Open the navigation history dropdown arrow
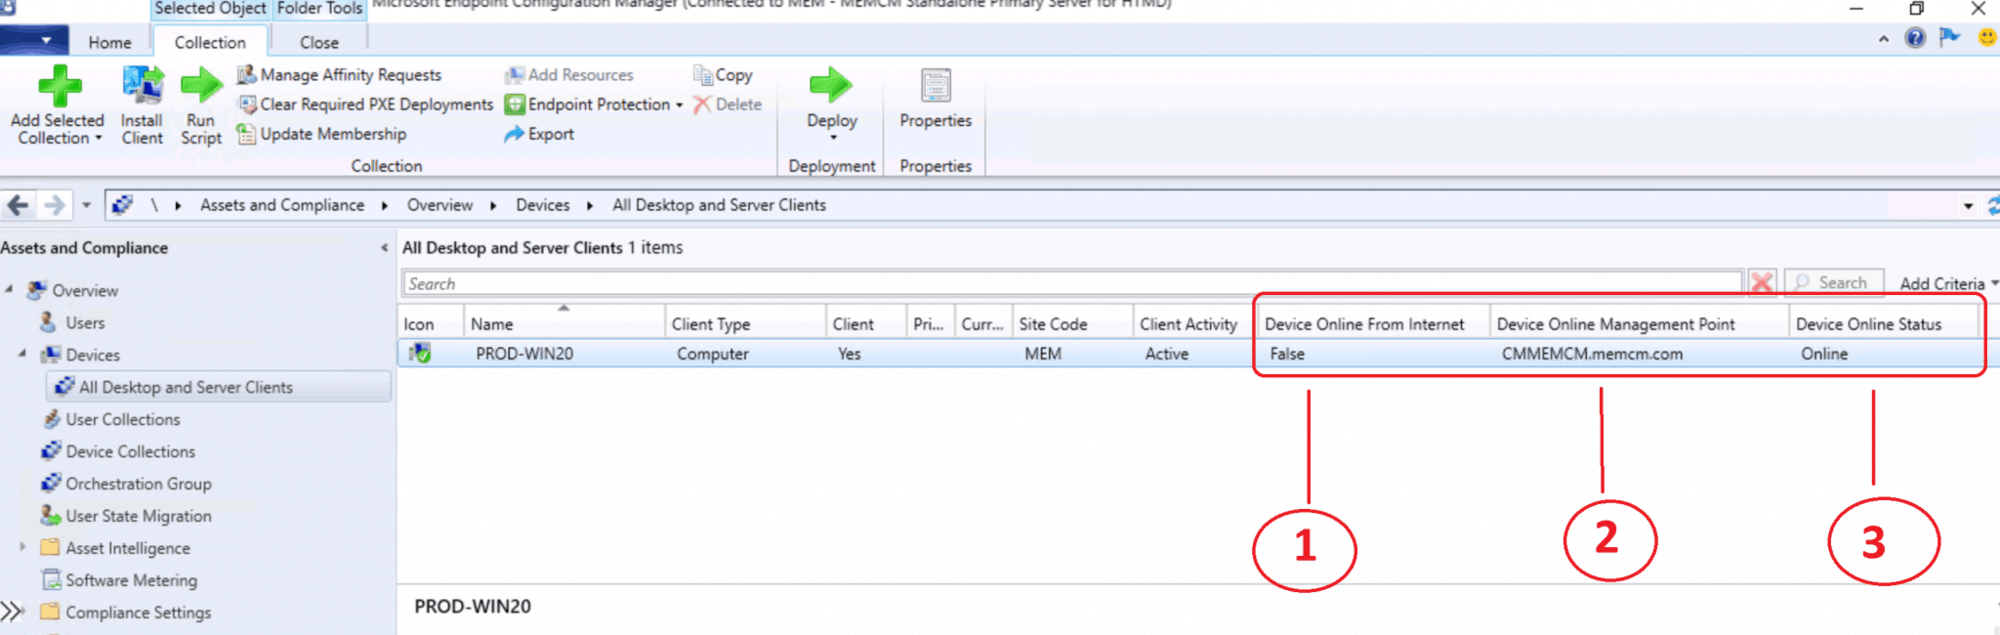Viewport: 2000px width, 635px height. coord(86,205)
